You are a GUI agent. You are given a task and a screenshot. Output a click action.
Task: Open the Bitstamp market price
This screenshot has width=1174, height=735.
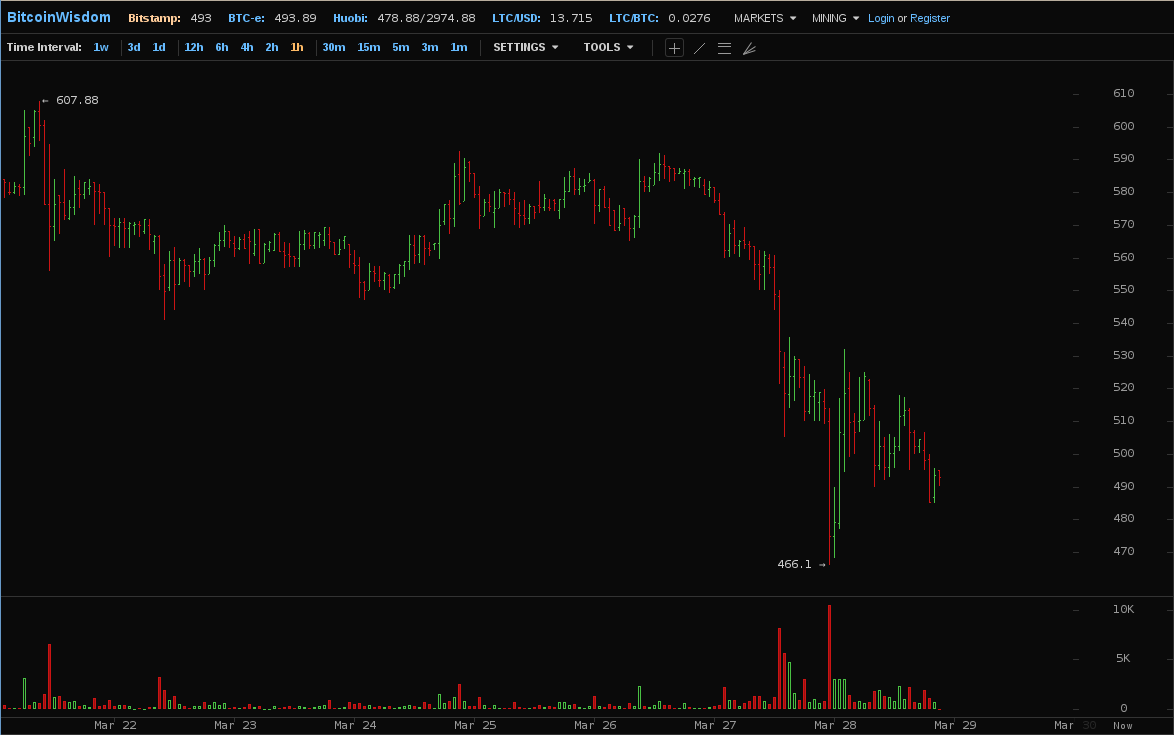(x=169, y=18)
